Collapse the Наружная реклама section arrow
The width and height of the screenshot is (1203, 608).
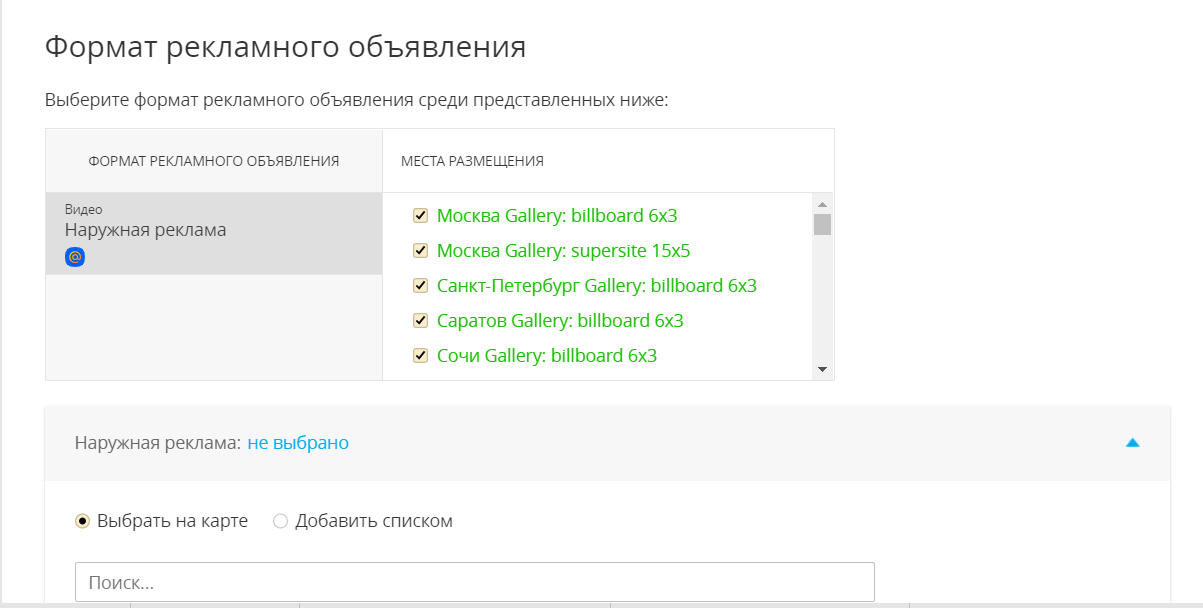pos(1132,442)
